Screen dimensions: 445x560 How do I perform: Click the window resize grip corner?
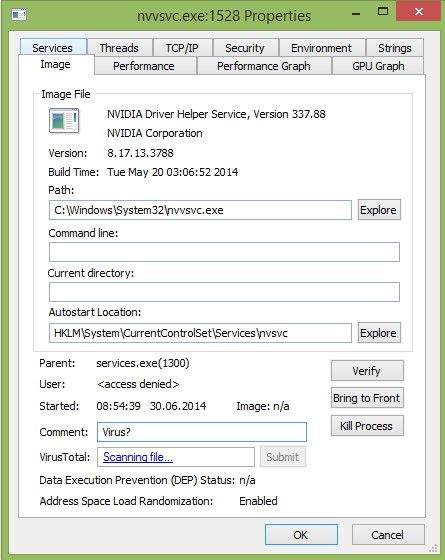coord(433,548)
